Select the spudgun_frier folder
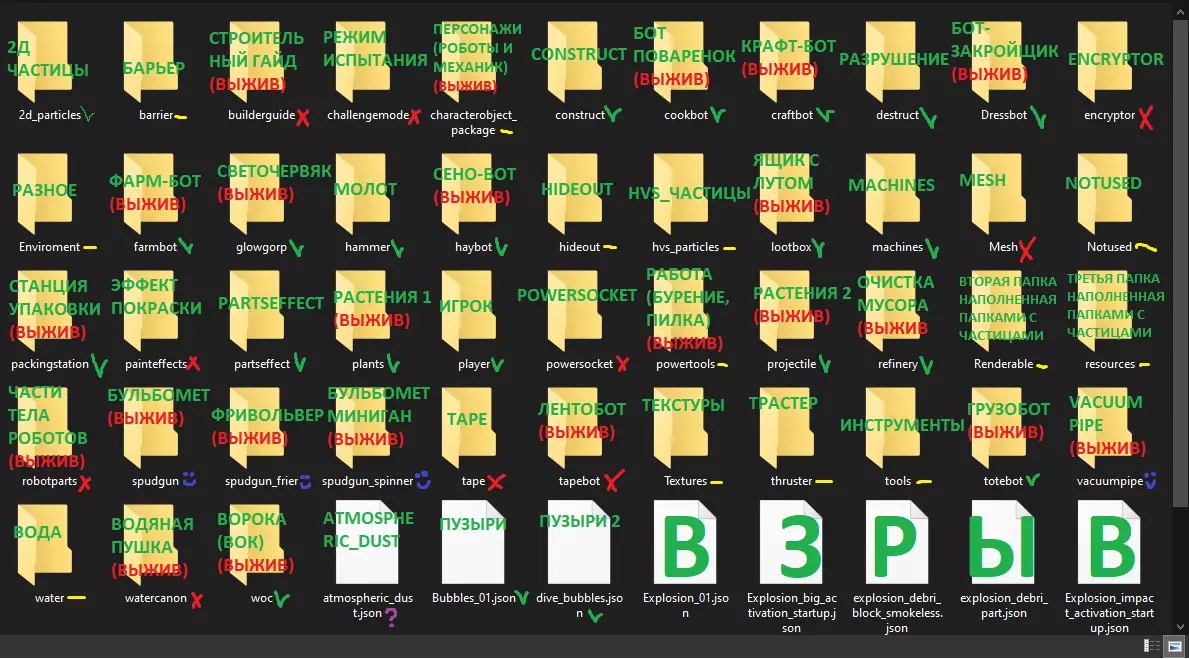The width and height of the screenshot is (1189, 659). coord(259,428)
